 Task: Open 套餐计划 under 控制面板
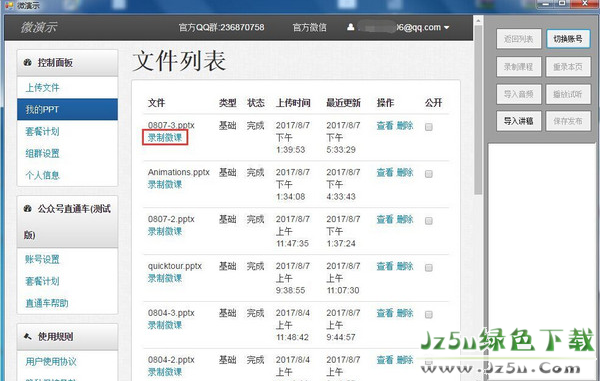[42, 131]
